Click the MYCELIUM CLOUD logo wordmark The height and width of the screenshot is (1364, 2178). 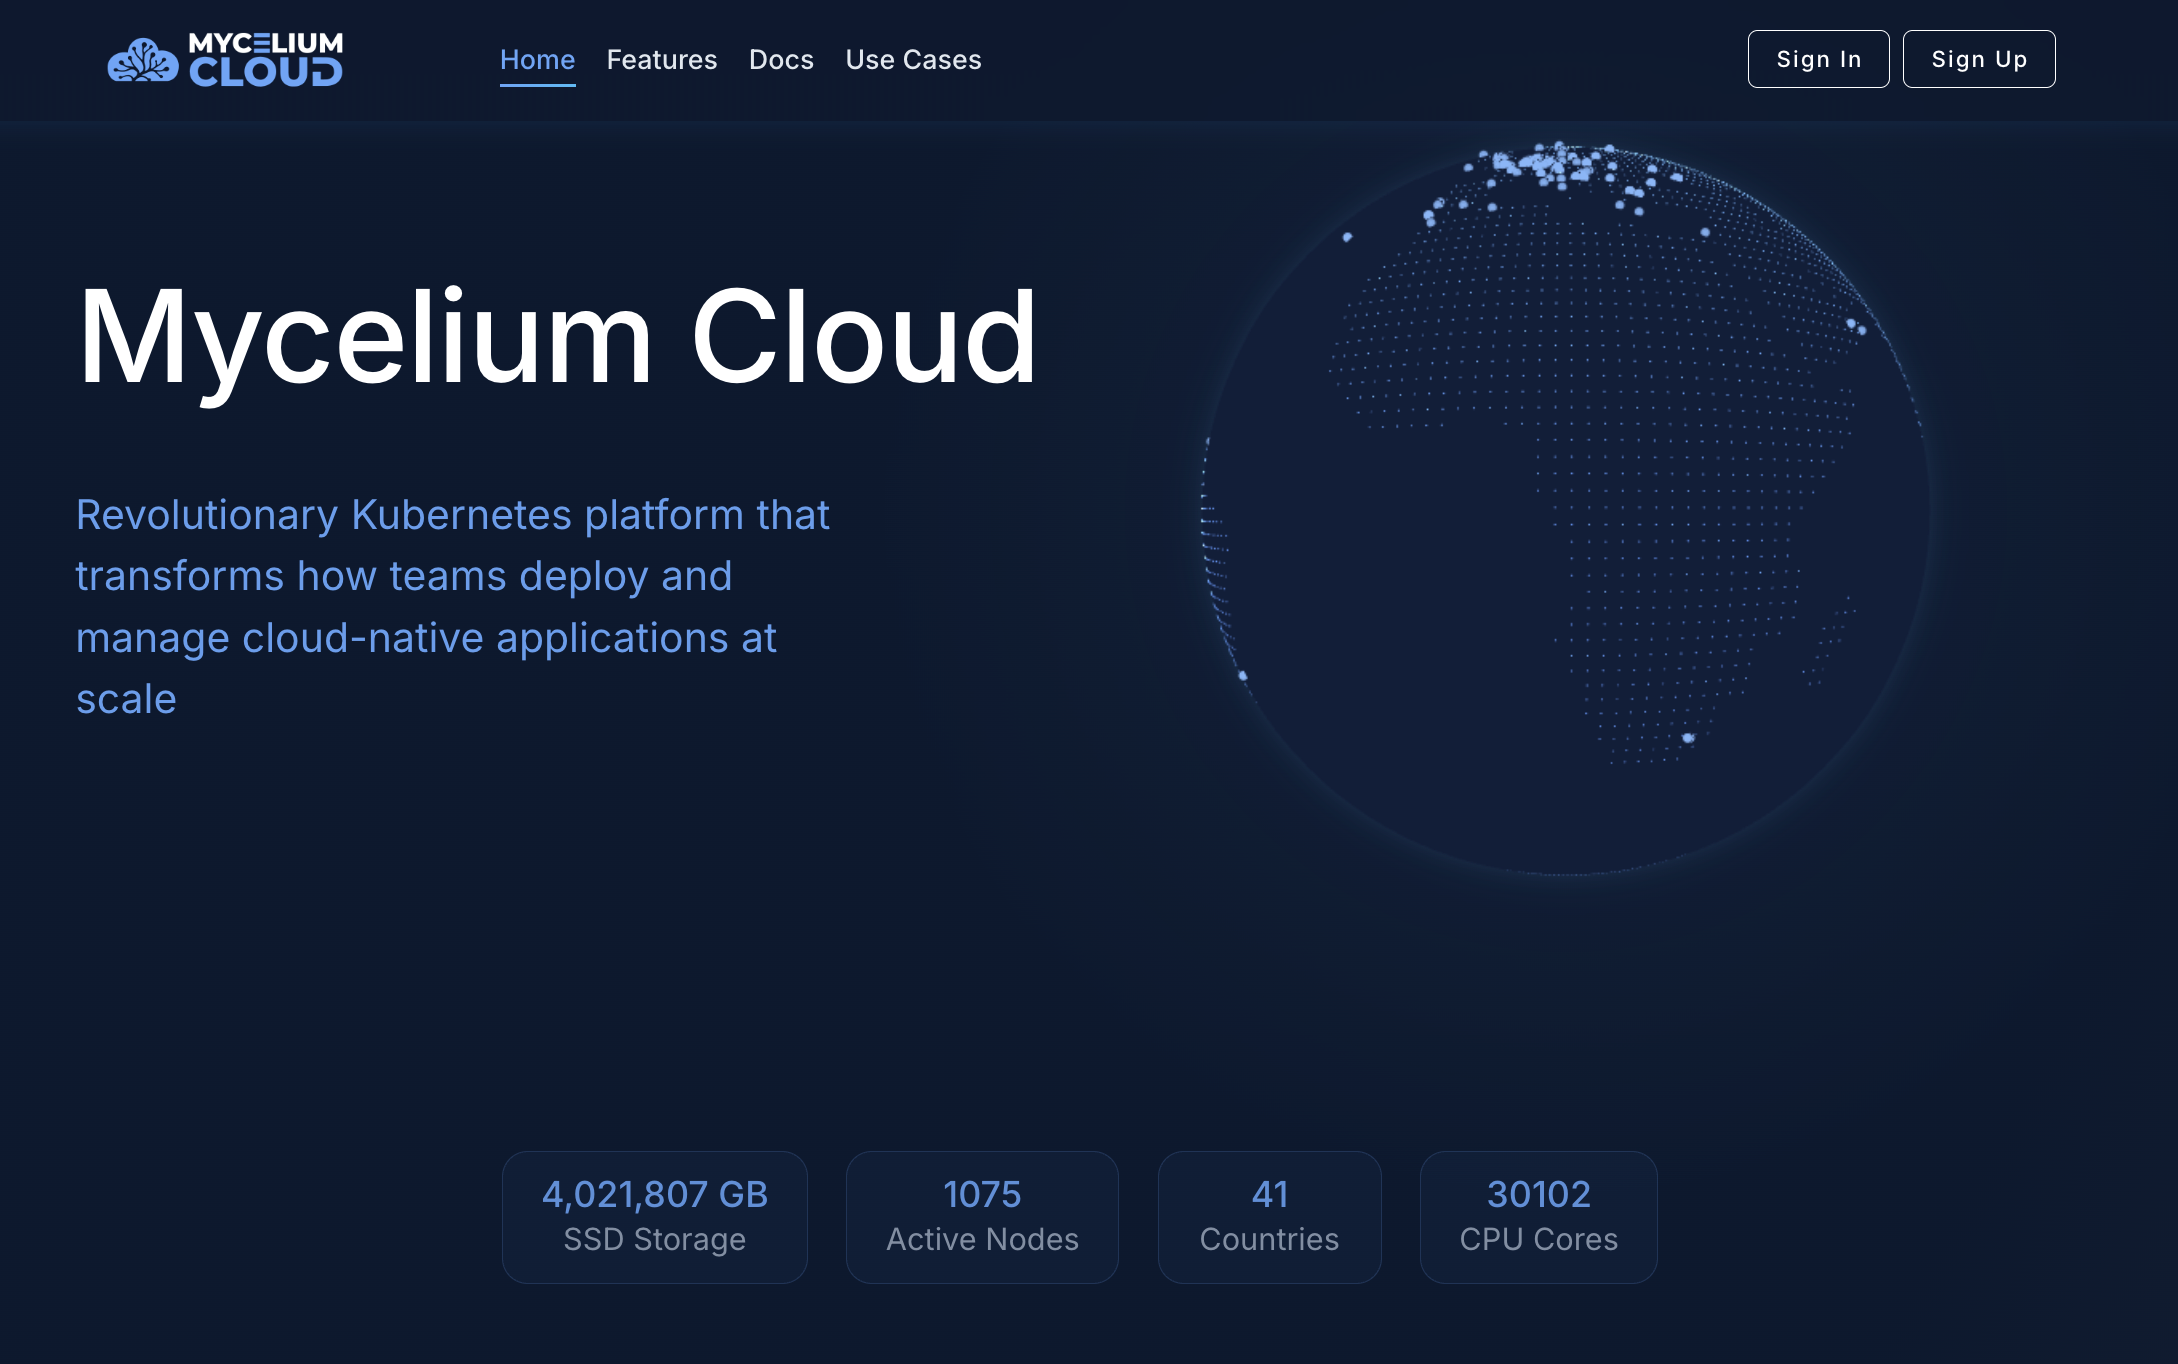click(266, 60)
